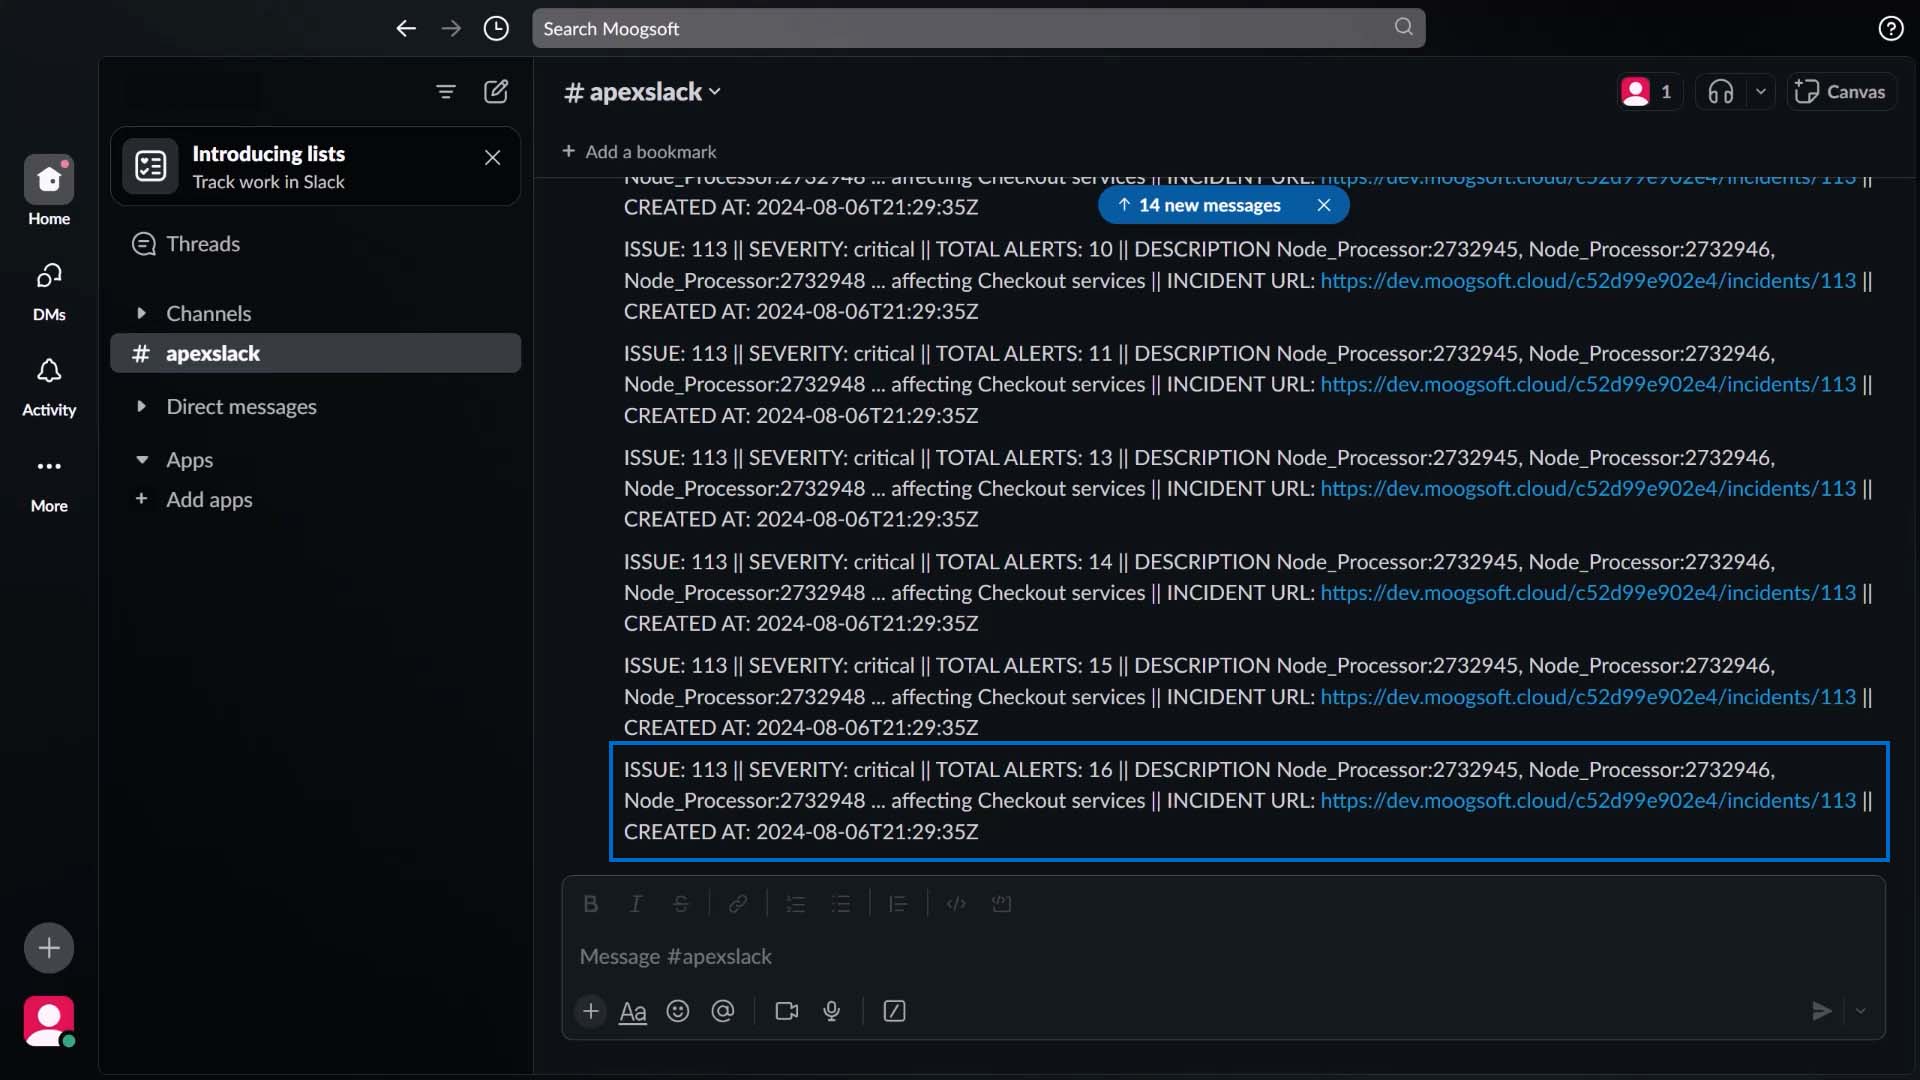Collapse the Apps section

point(141,460)
